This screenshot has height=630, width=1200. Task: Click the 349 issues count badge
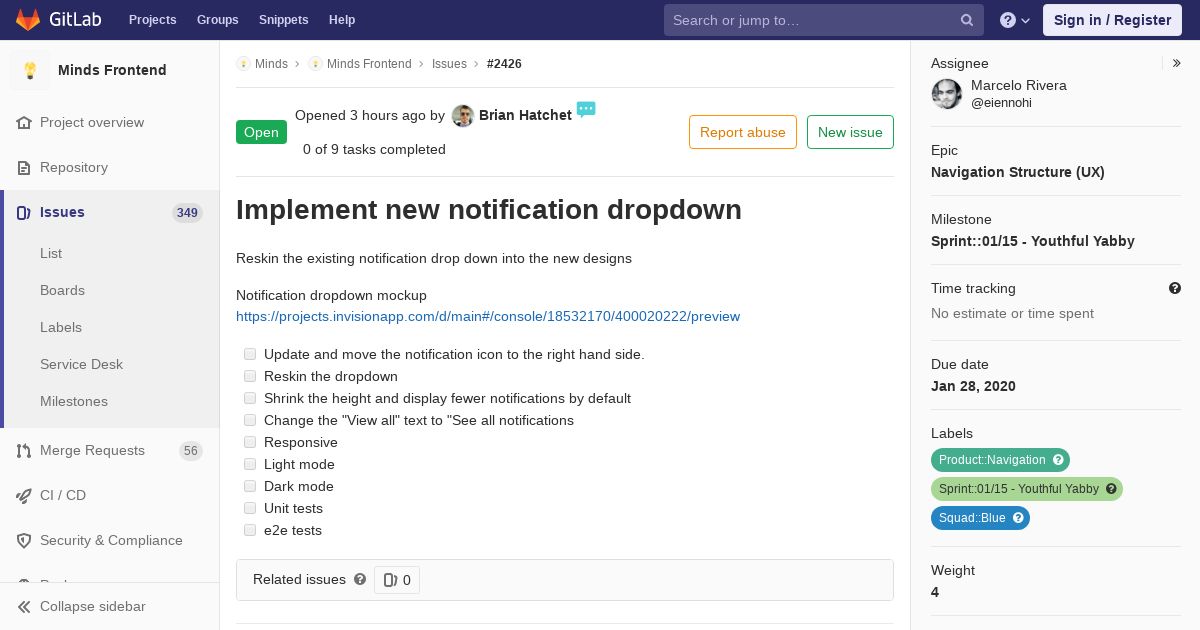click(x=187, y=213)
